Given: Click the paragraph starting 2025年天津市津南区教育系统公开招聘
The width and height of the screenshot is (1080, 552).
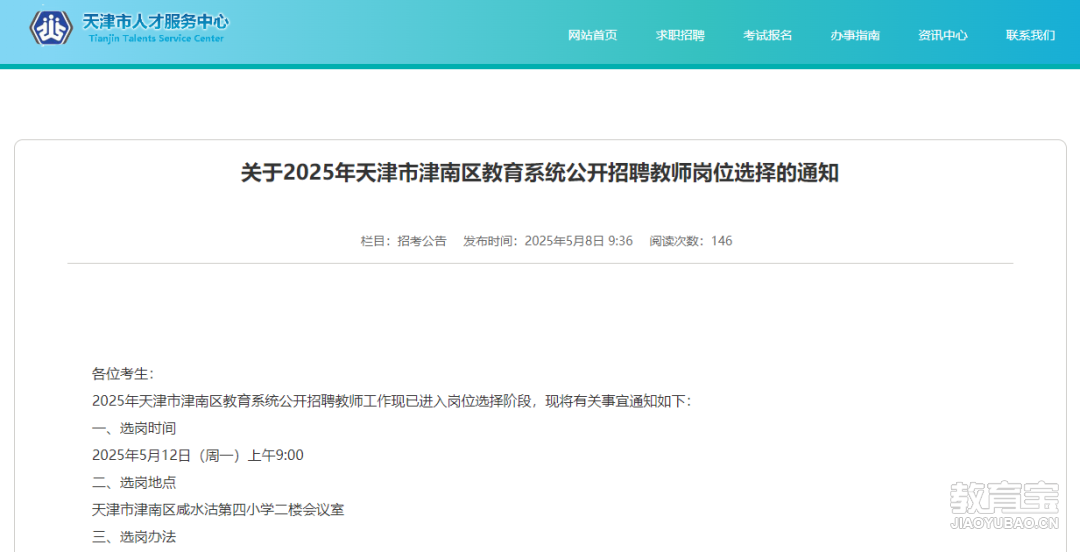Looking at the screenshot, I should tap(391, 401).
